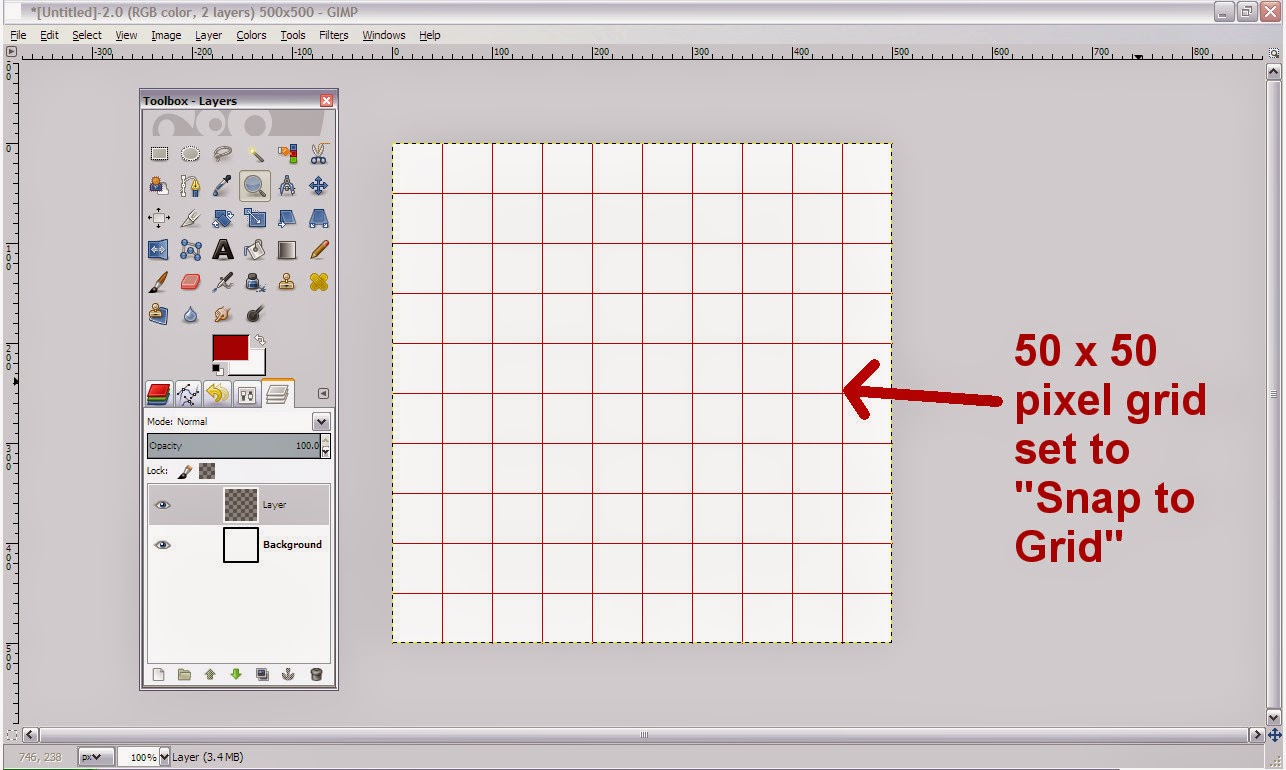The width and height of the screenshot is (1286, 770).
Task: Adjust the layer Opacity slider
Action: point(233,446)
